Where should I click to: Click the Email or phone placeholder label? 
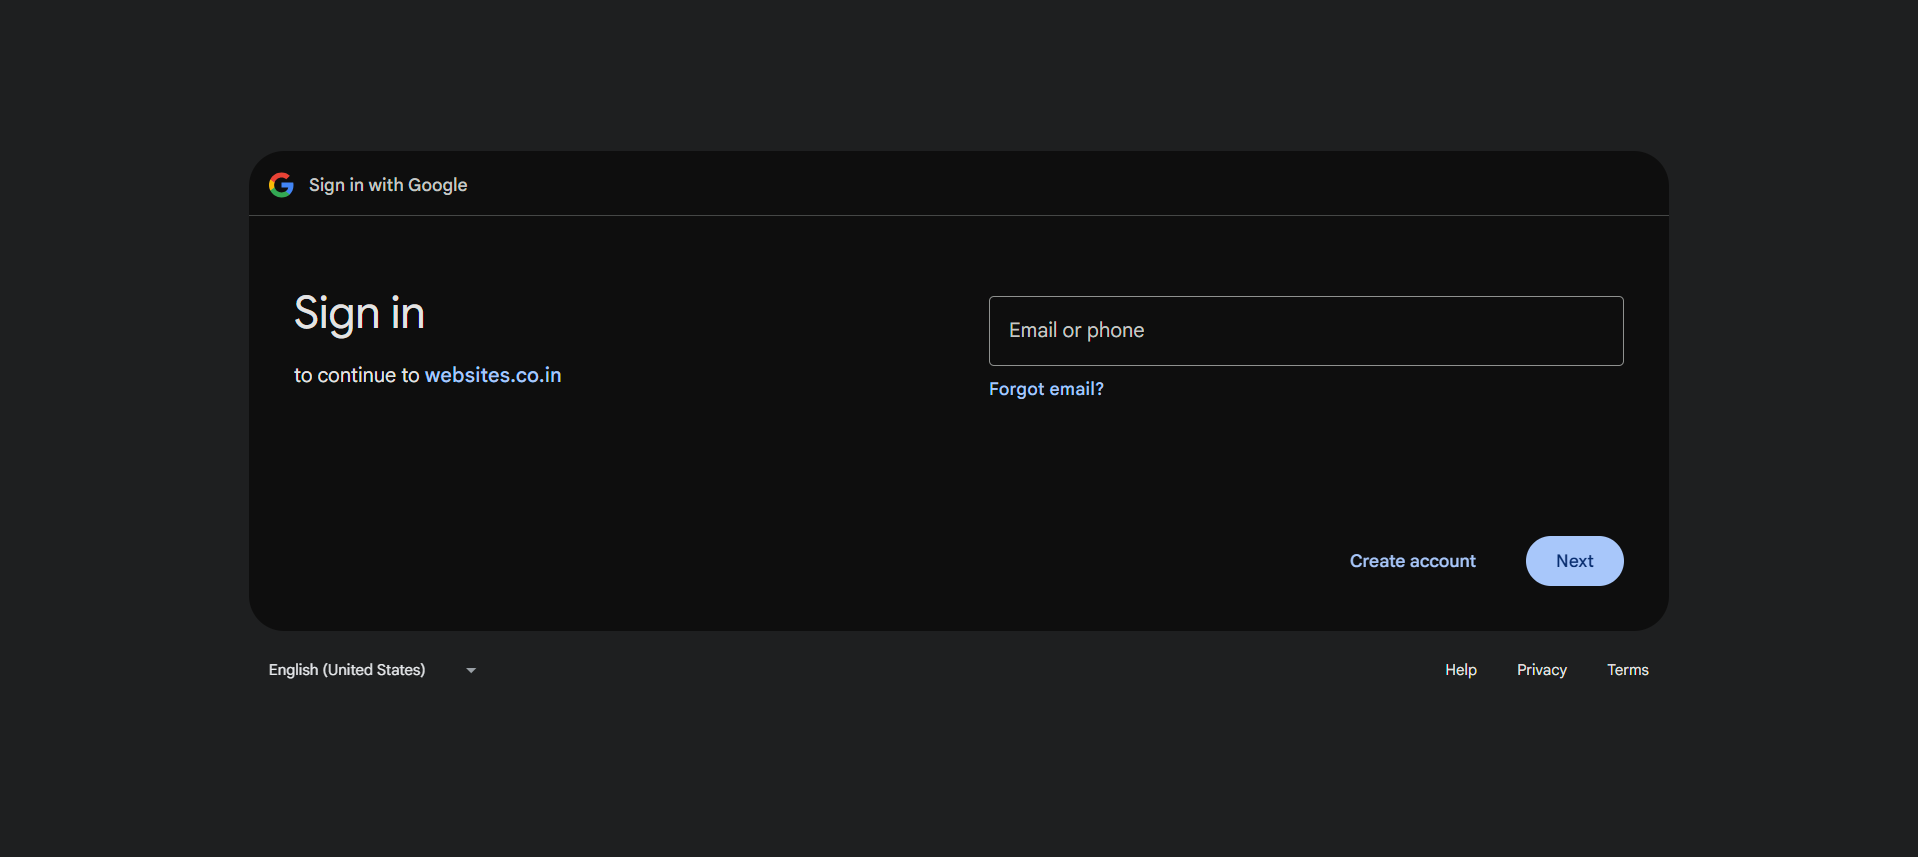1076,331
